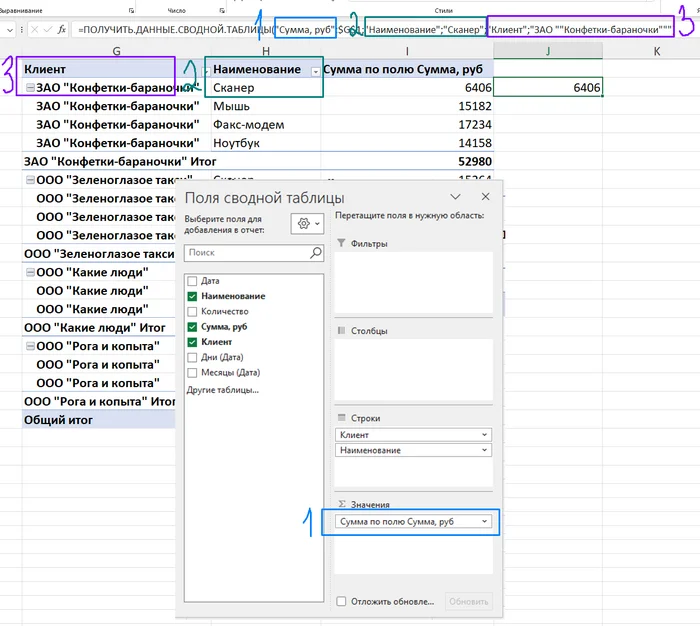Collapse the ООО "Рога и копыта" group
700x626 pixels.
point(29,346)
